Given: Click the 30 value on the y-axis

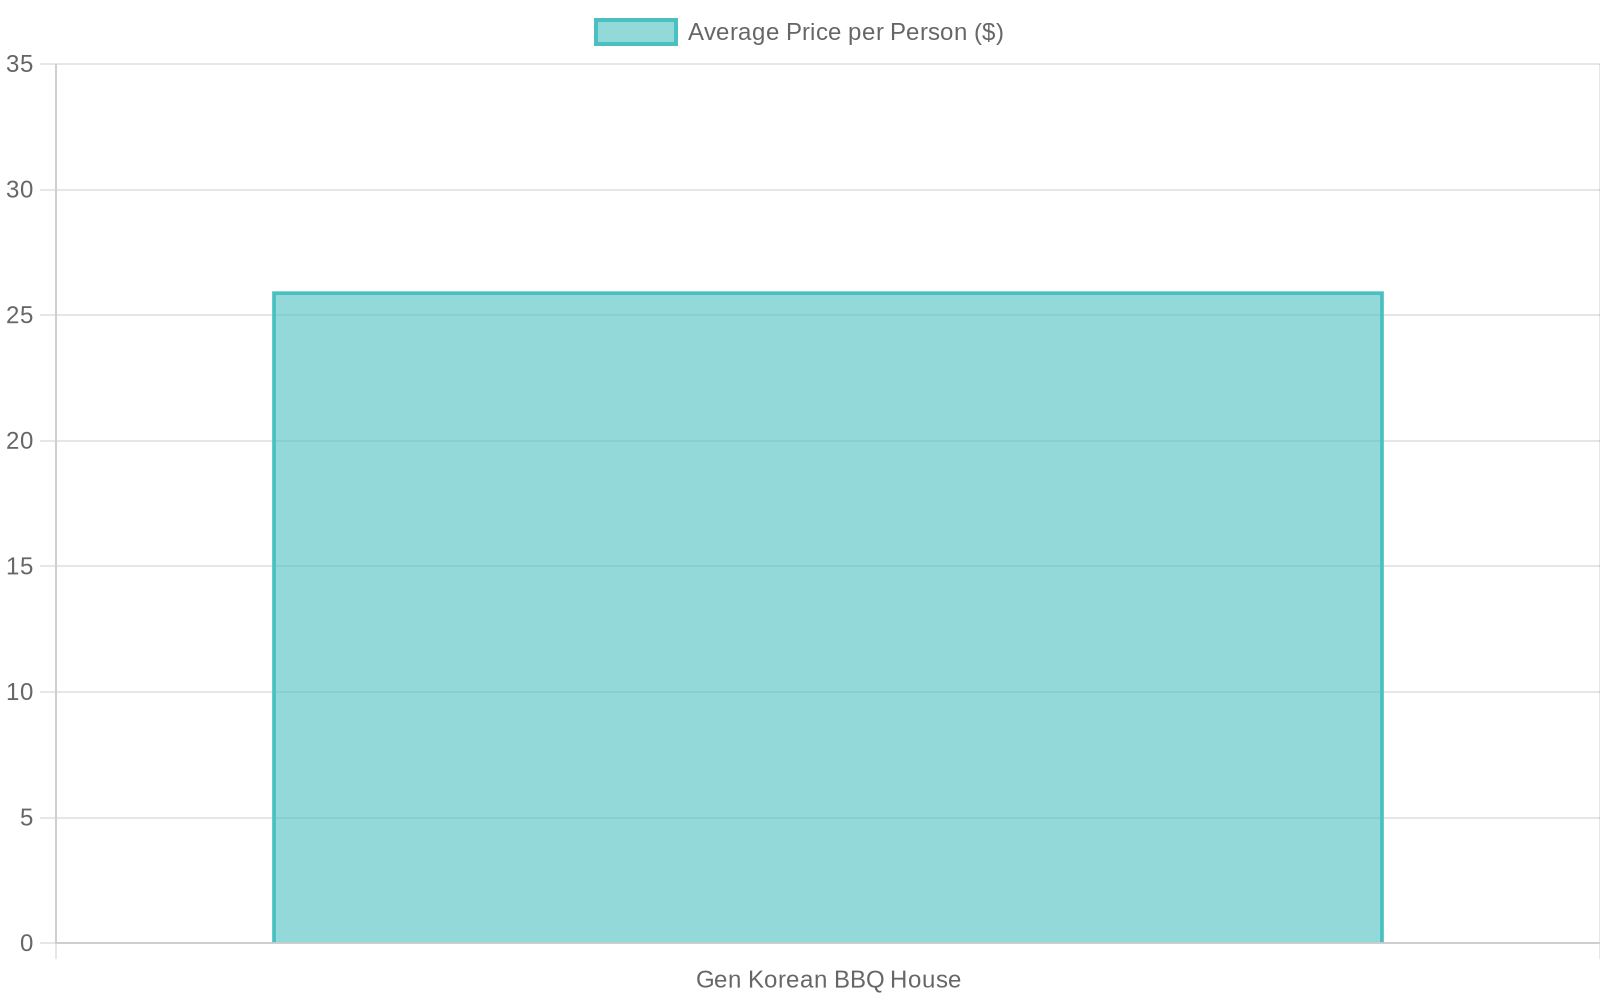Looking at the screenshot, I should [20, 189].
